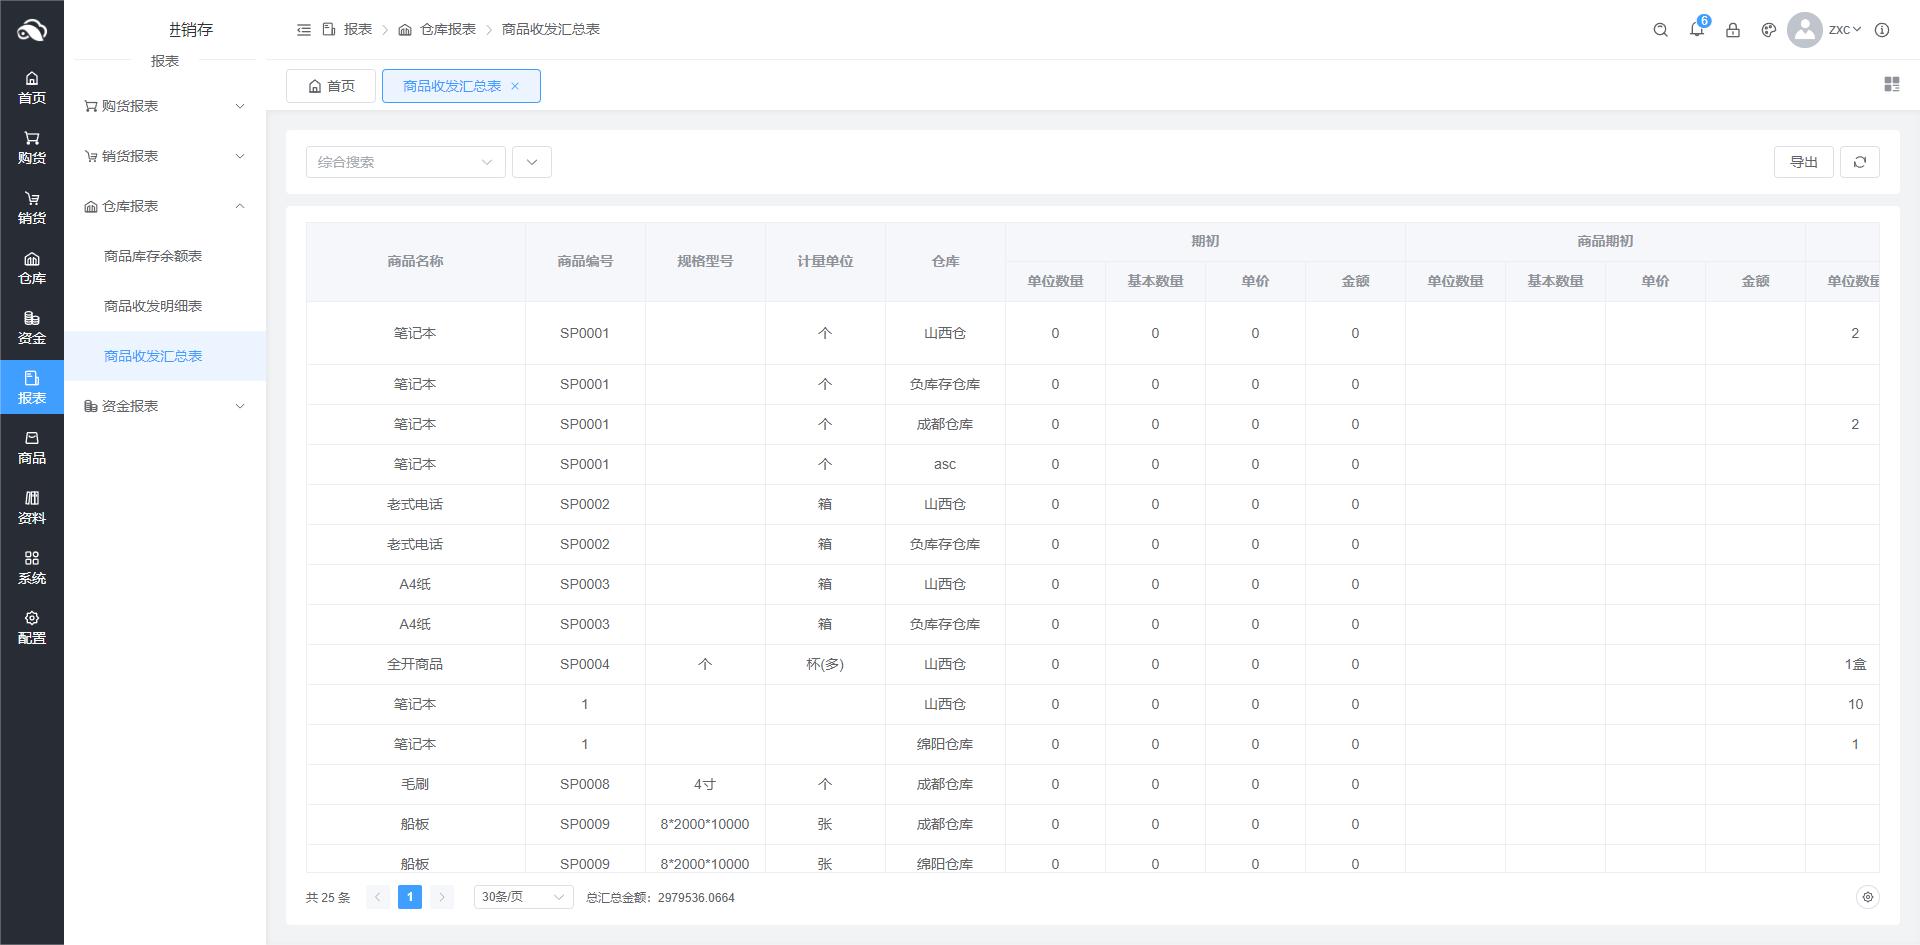Go to 商品 module in left sidebar

tap(32, 447)
